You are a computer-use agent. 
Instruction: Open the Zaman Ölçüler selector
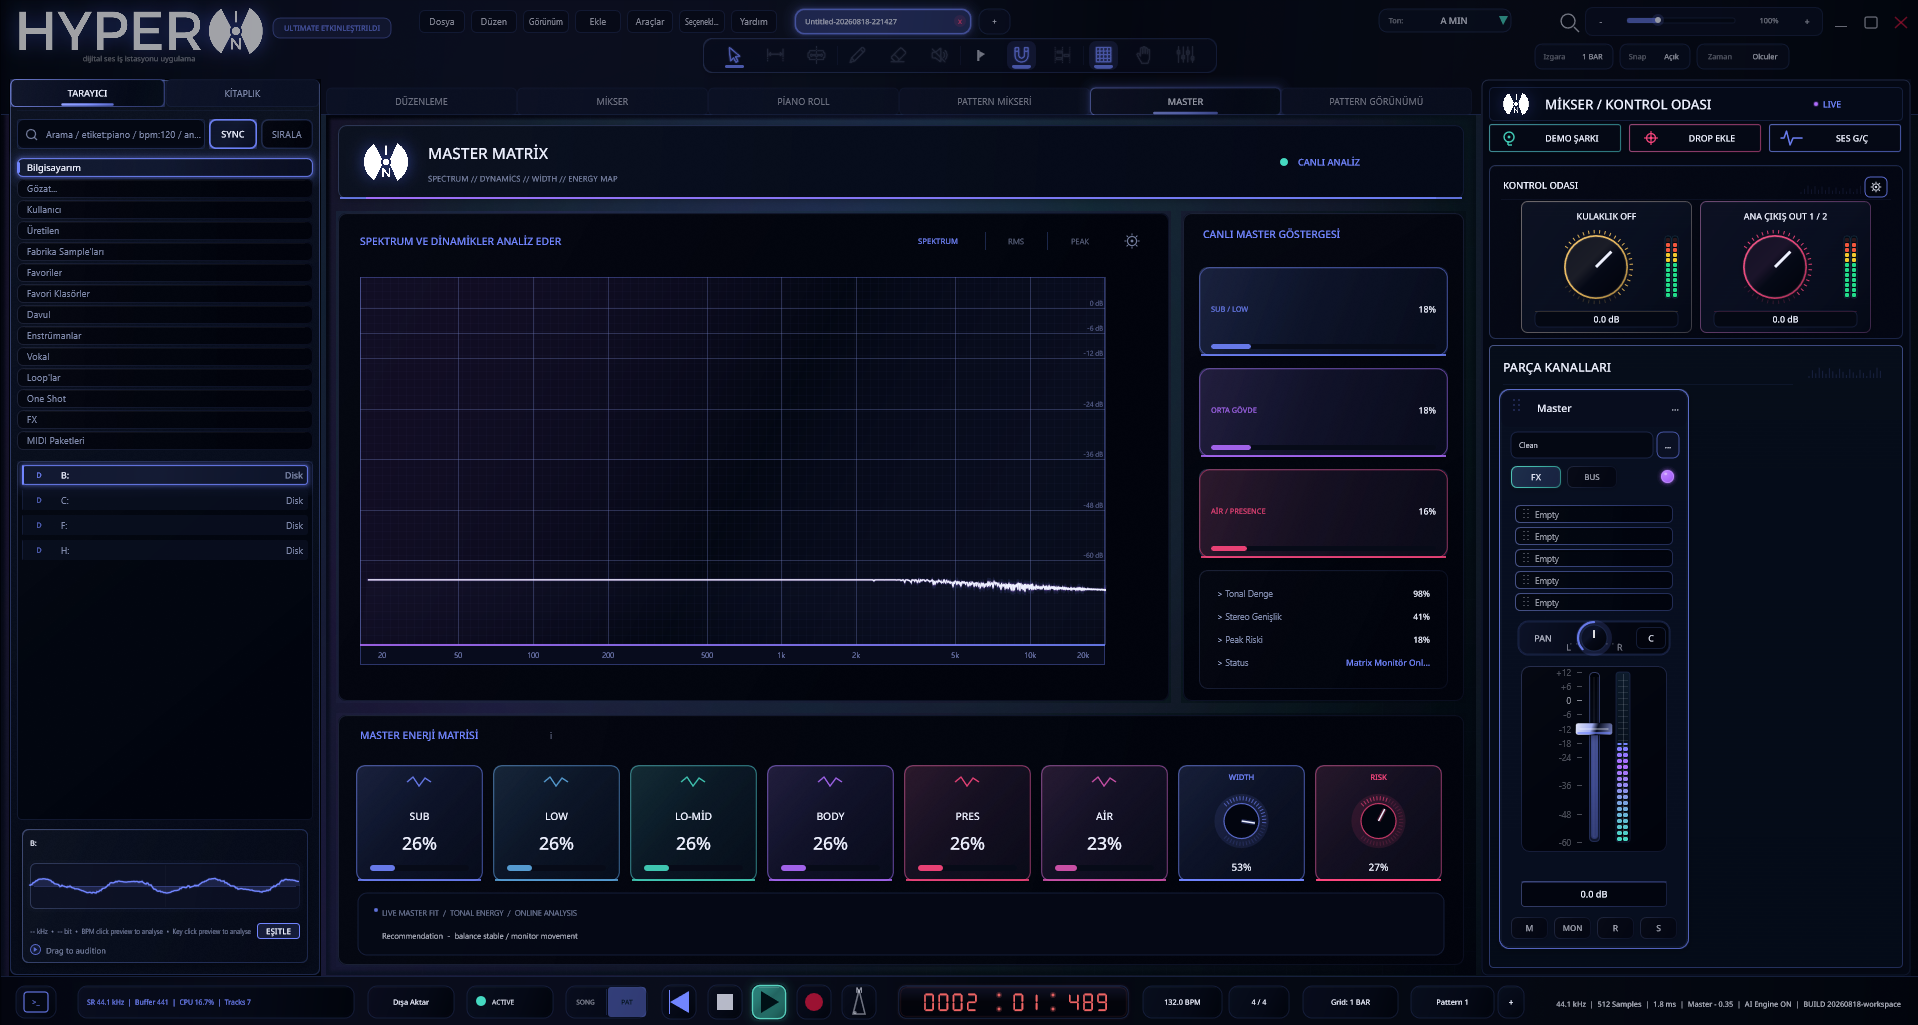pos(1743,57)
